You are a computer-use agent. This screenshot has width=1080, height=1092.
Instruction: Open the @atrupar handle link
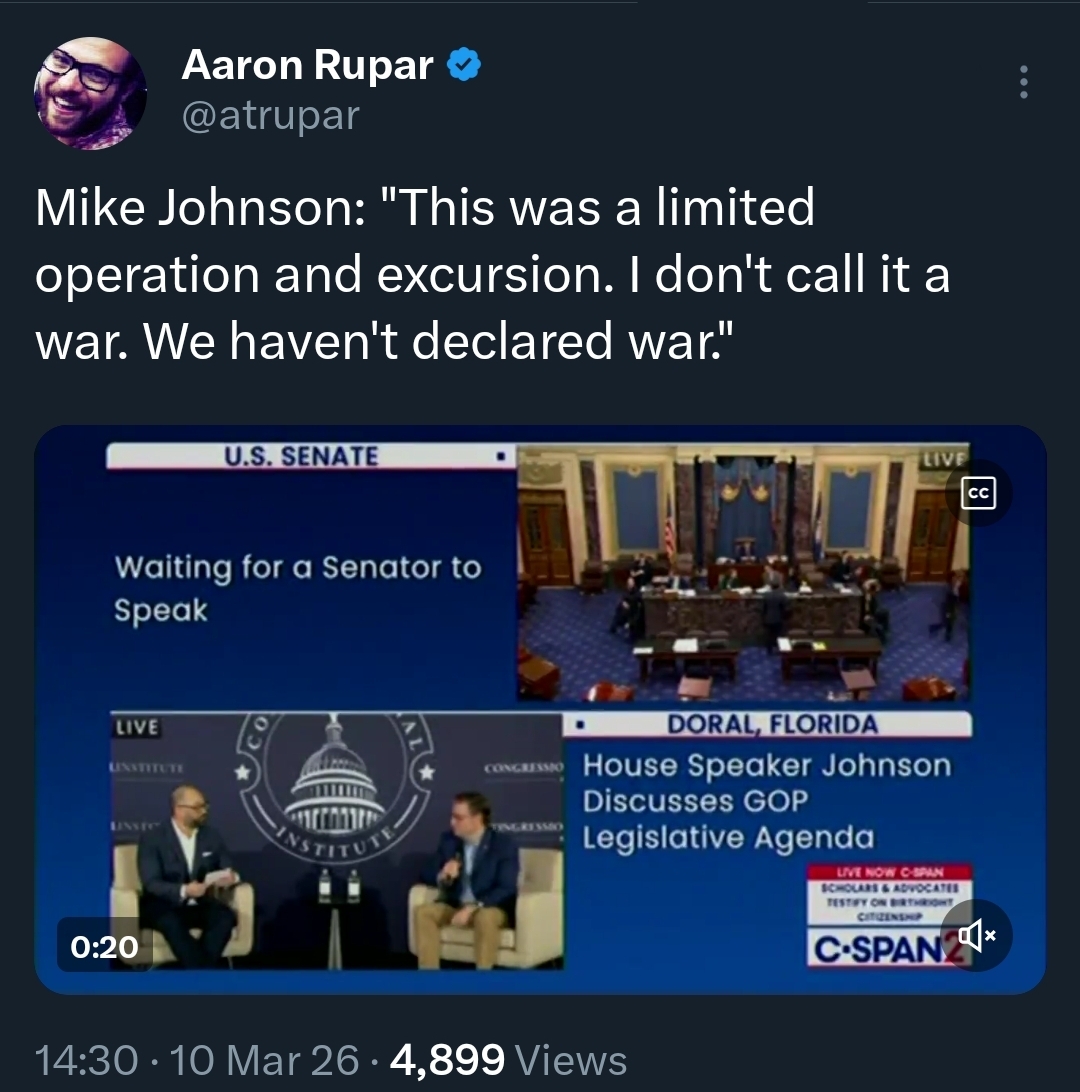pyautogui.click(x=270, y=115)
